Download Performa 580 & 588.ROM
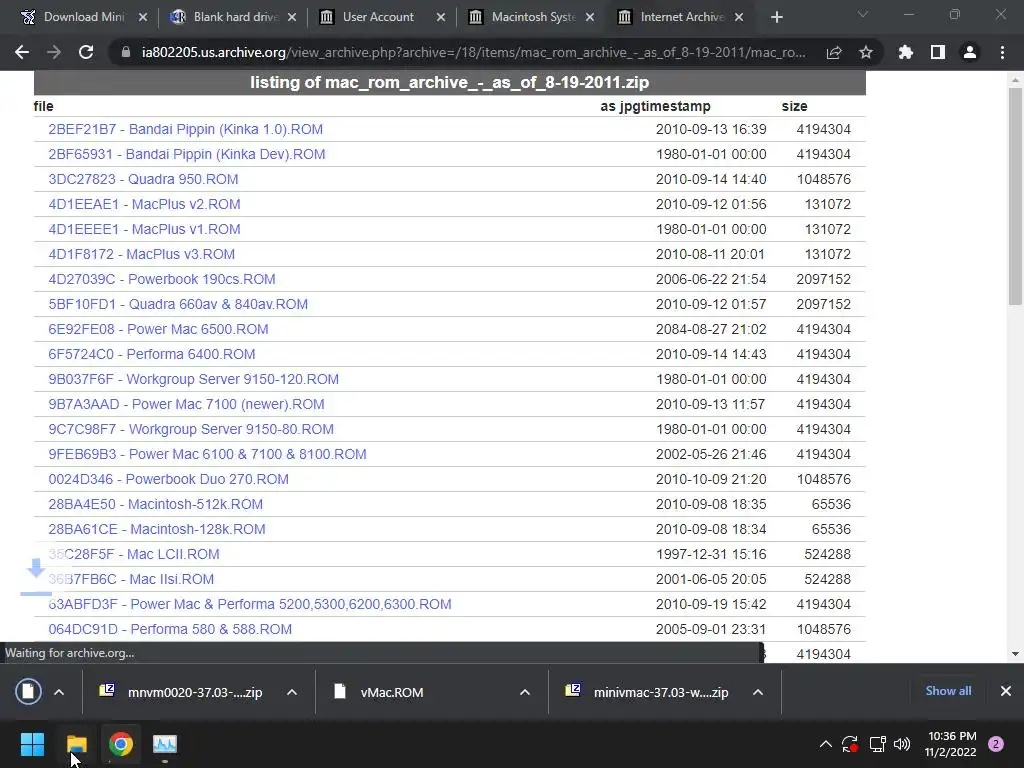 tap(170, 630)
